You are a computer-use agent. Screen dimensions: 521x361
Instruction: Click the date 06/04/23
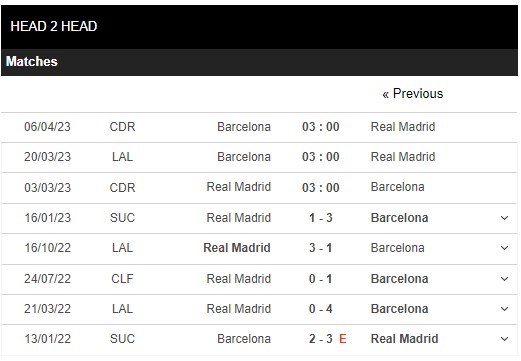[x=47, y=127]
